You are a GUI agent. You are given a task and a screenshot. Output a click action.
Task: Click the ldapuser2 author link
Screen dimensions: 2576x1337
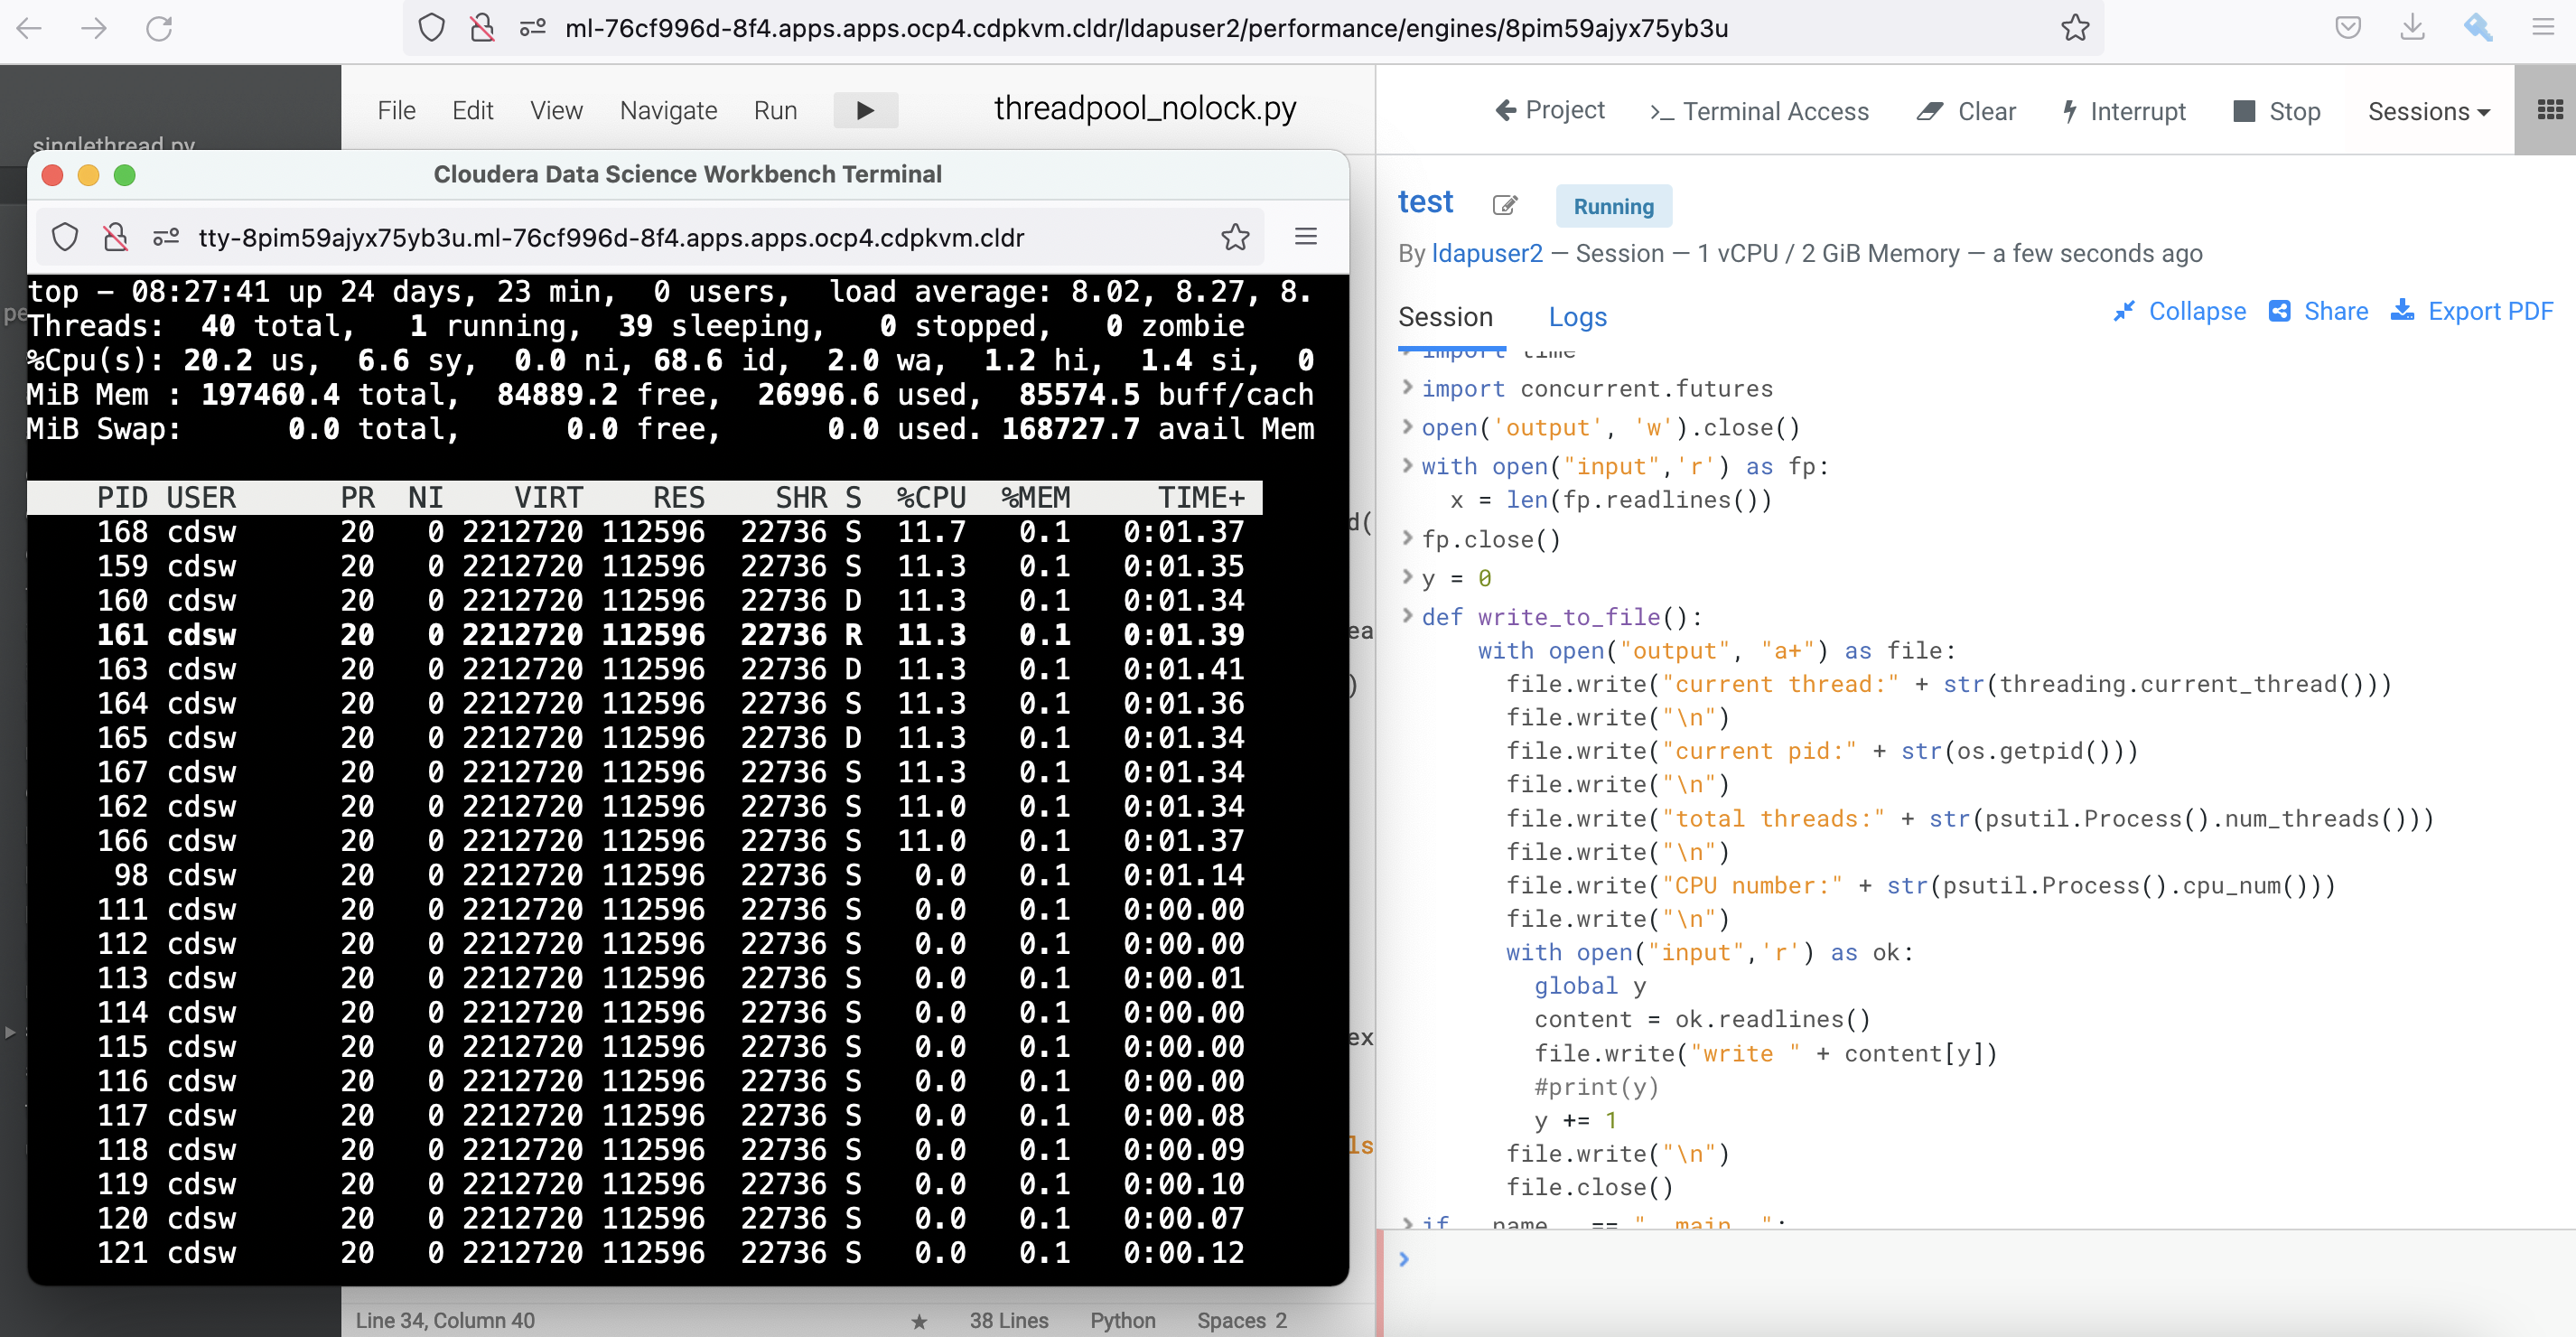click(1486, 253)
